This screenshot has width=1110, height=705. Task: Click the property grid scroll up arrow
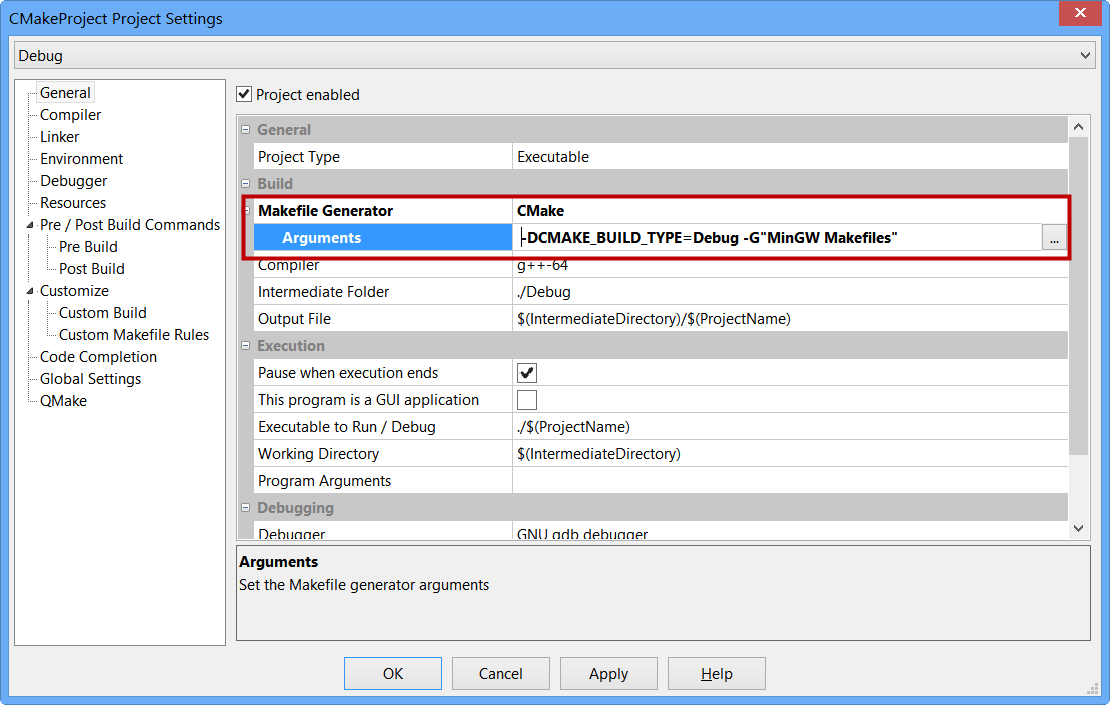(1078, 127)
